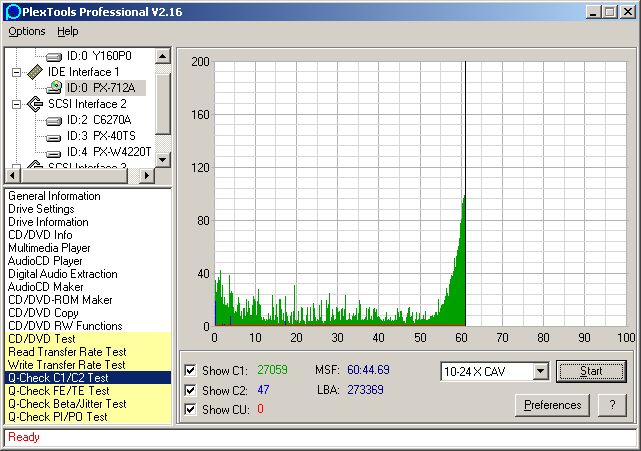Open Drive Information in function list

click(48, 222)
